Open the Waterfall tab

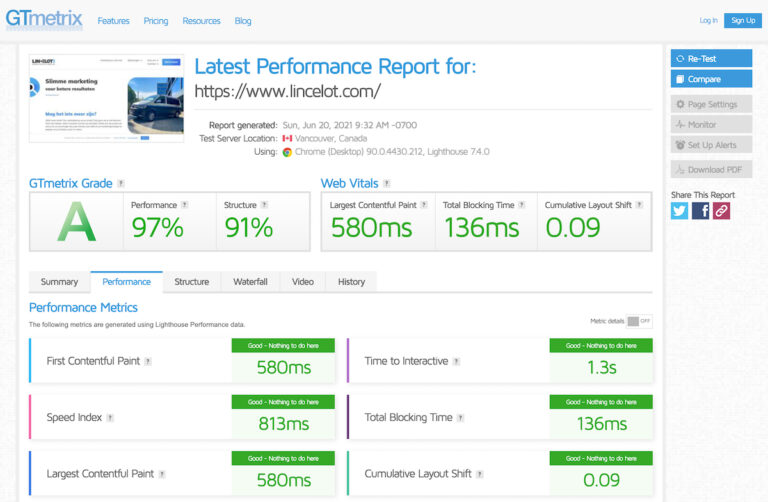pyautogui.click(x=250, y=282)
